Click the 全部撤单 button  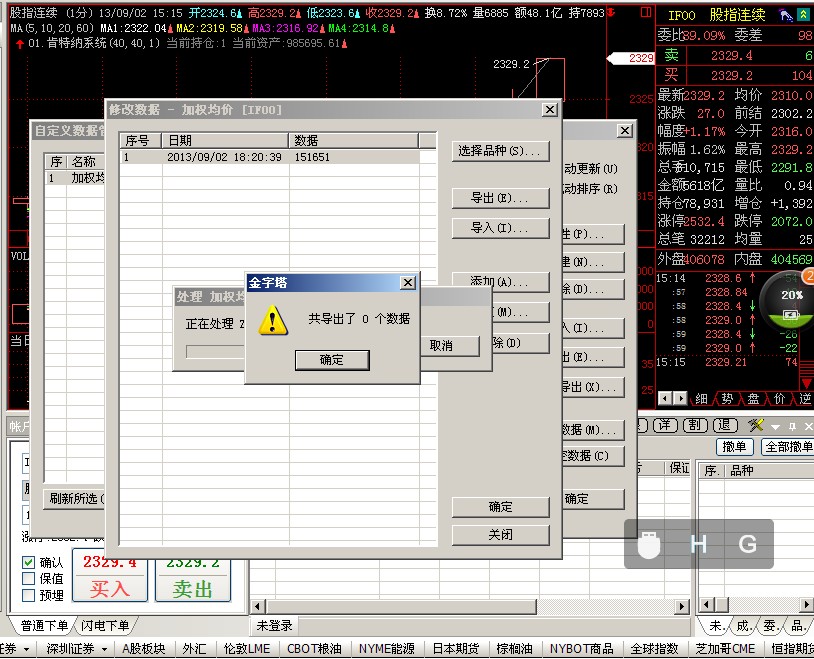click(x=788, y=447)
